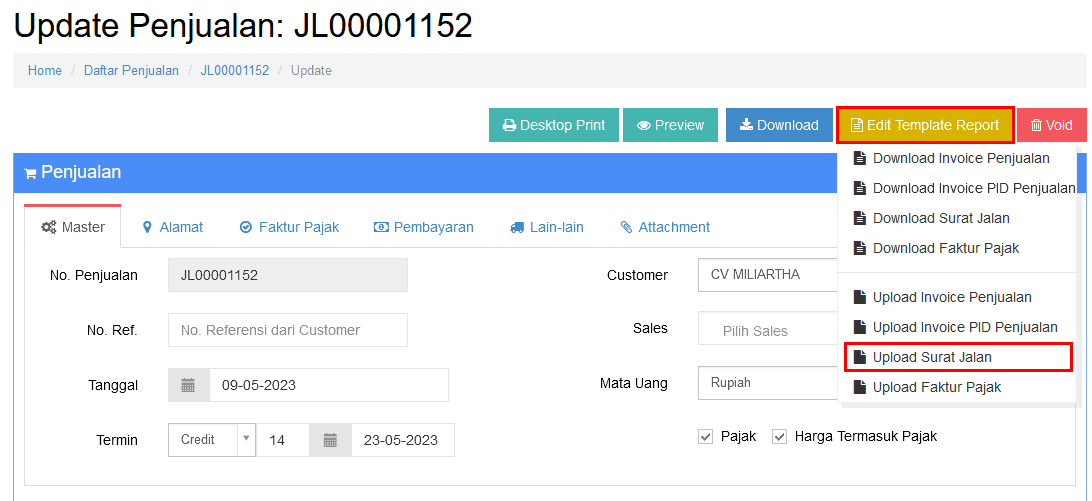This screenshot has width=1092, height=501.
Task: Navigate to Home breadcrumb link
Action: [45, 71]
